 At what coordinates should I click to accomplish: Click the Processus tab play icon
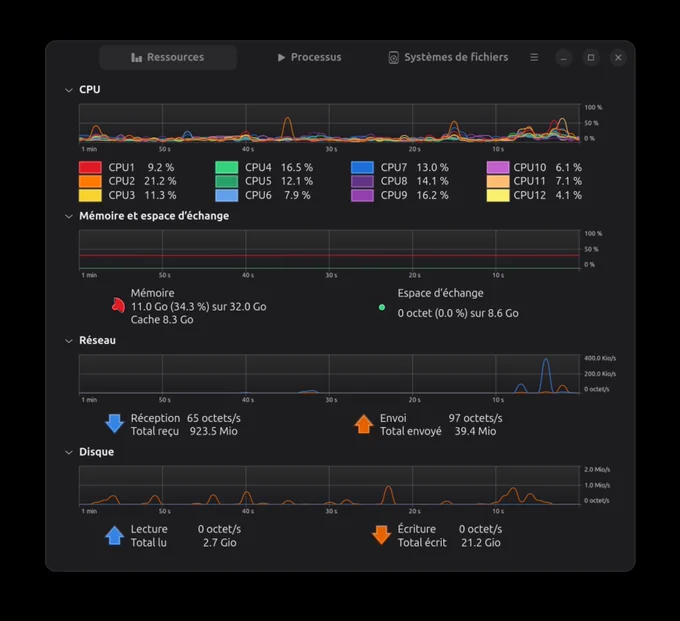(281, 57)
